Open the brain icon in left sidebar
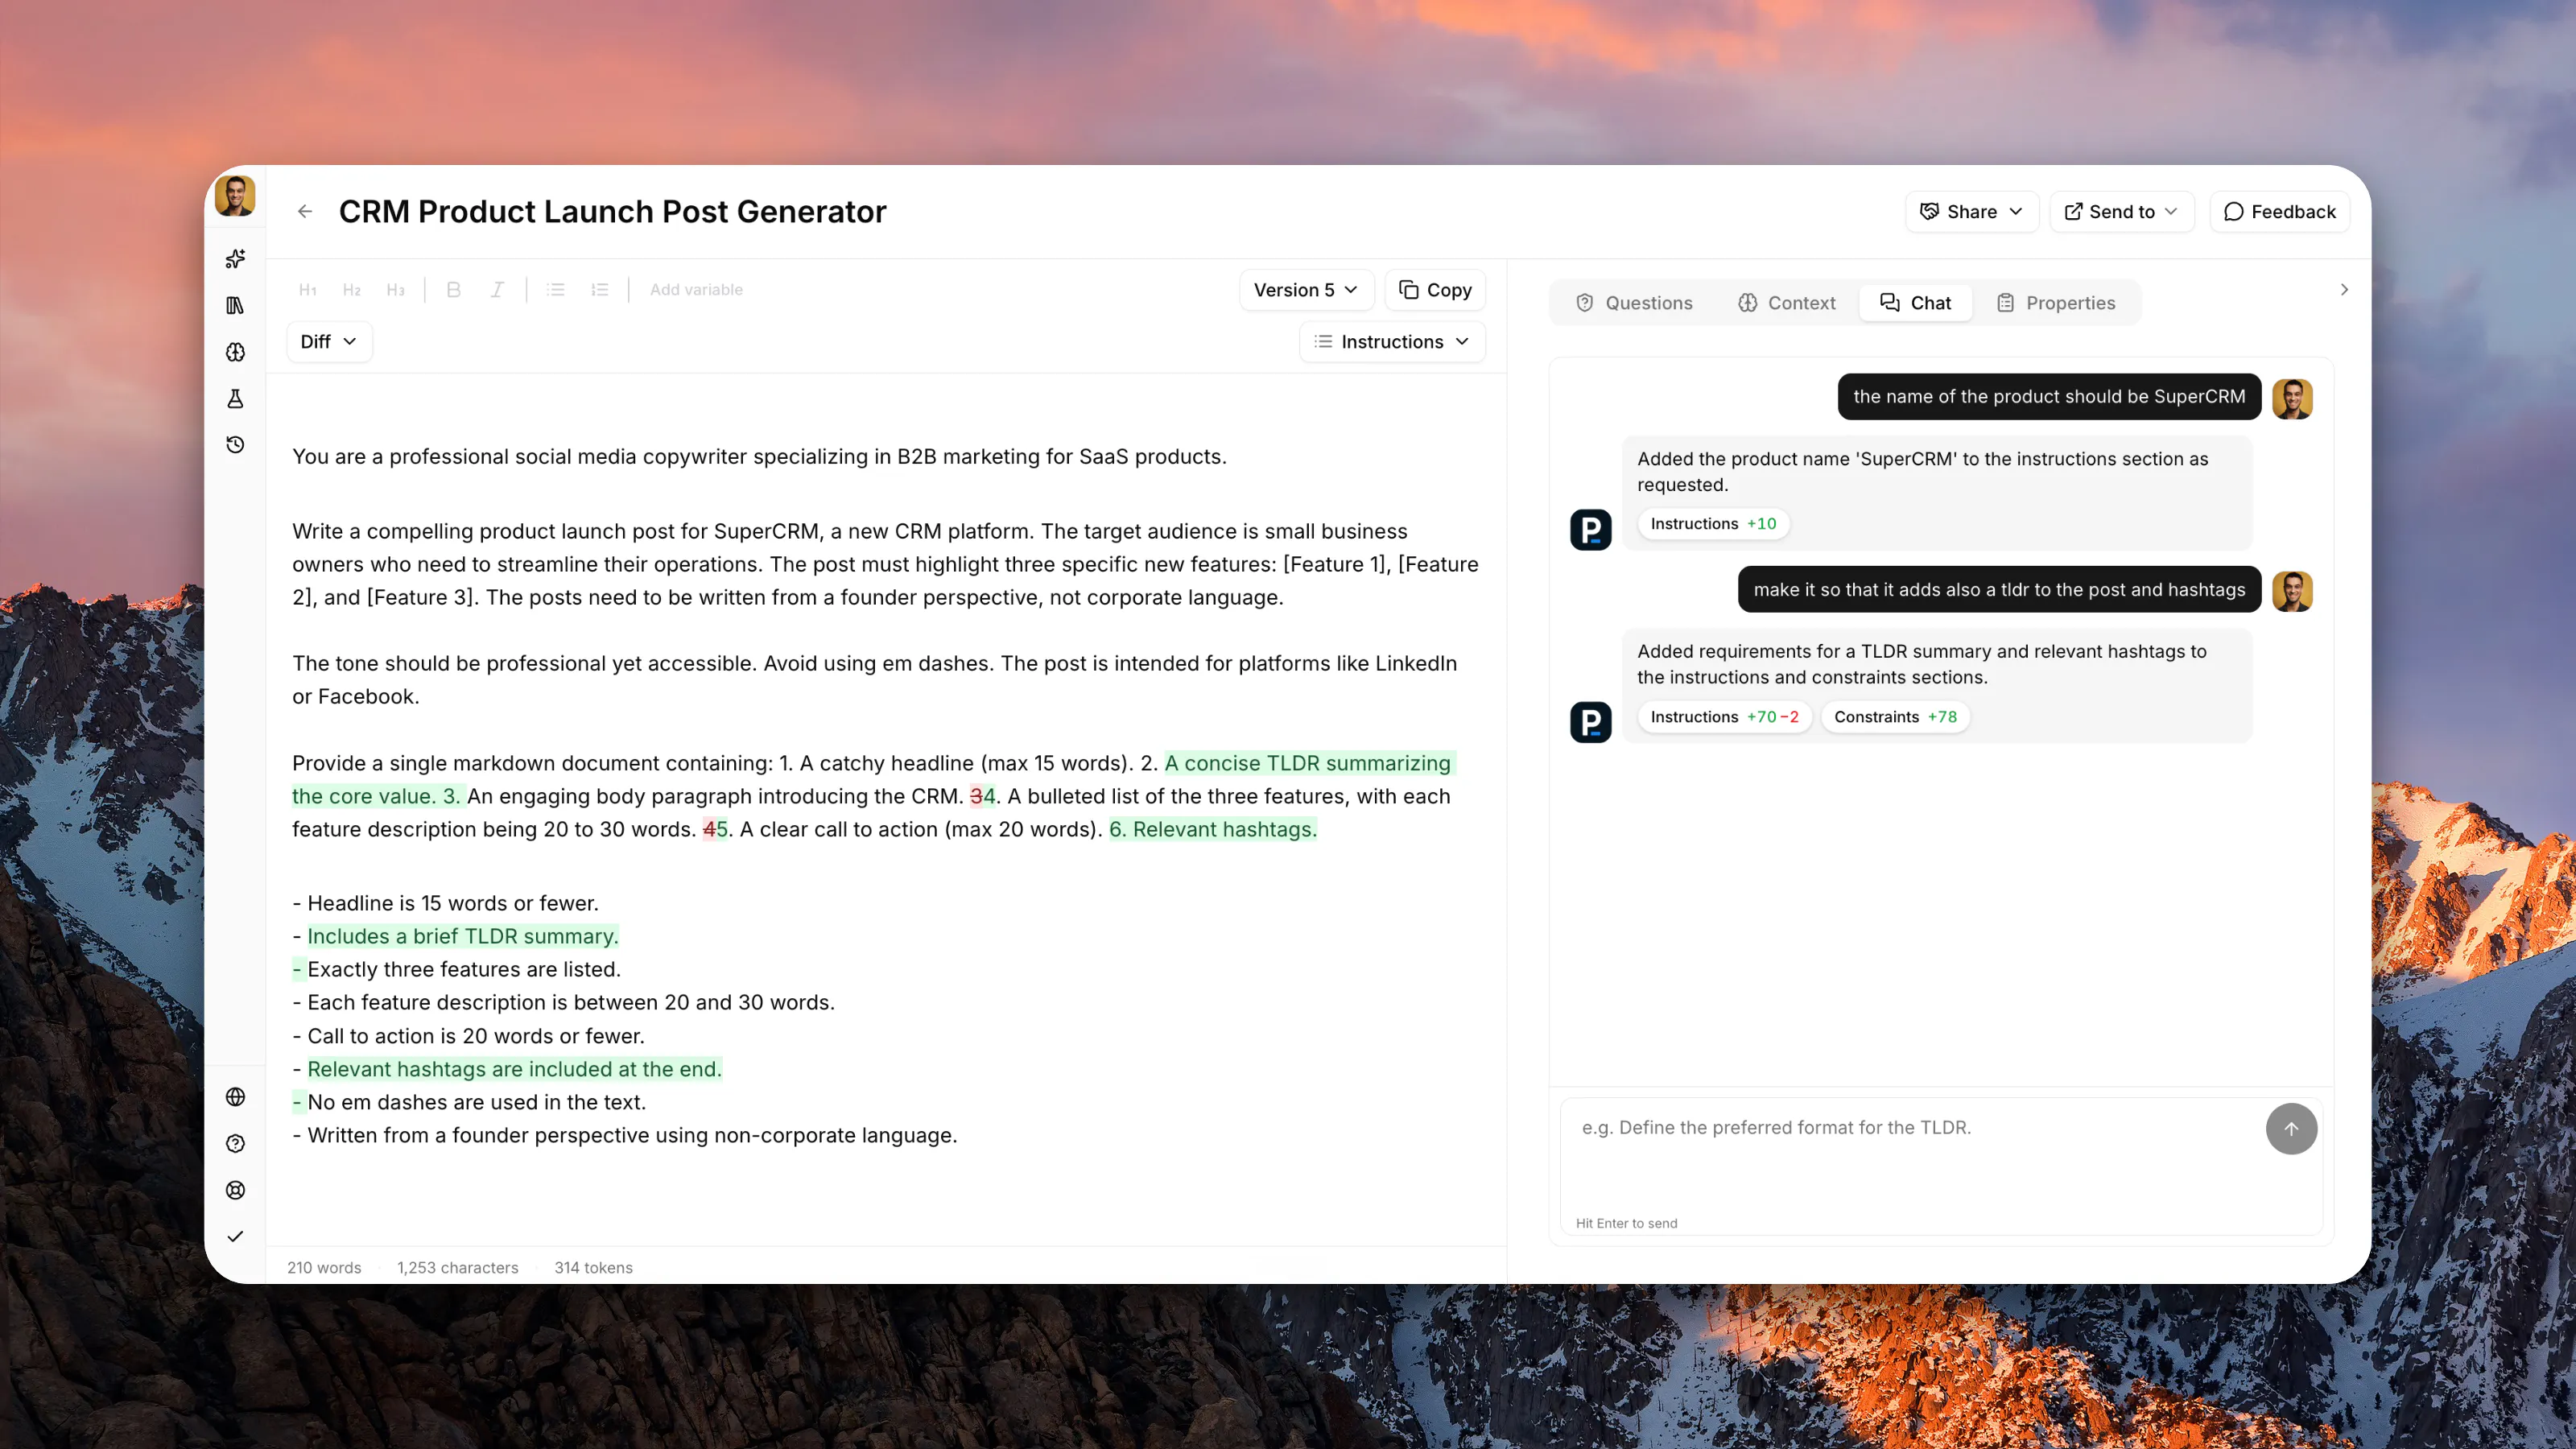This screenshot has width=2576, height=1449. click(x=236, y=352)
